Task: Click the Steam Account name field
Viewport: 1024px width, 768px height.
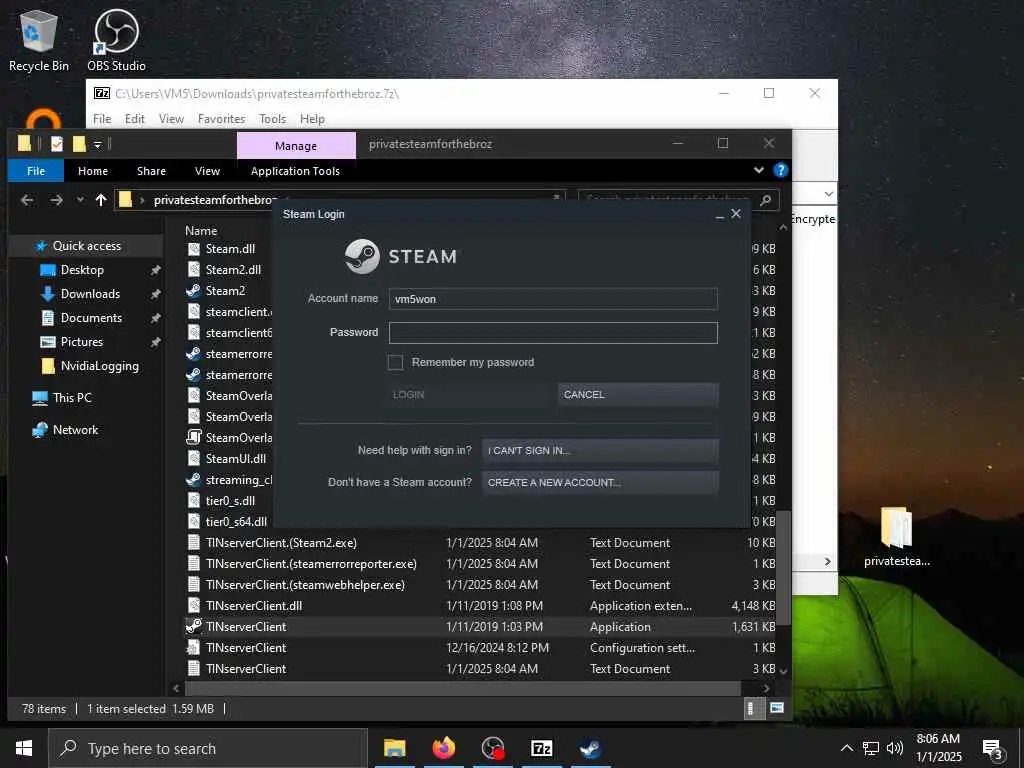Action: pos(552,299)
